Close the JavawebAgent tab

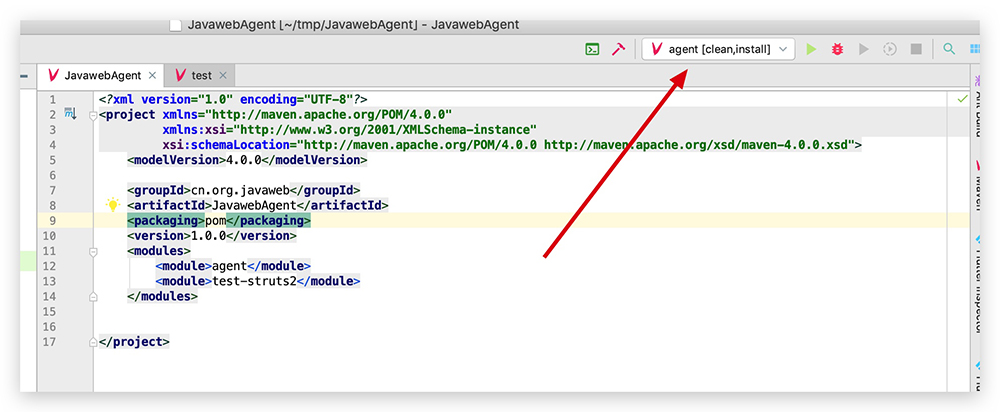click(152, 75)
